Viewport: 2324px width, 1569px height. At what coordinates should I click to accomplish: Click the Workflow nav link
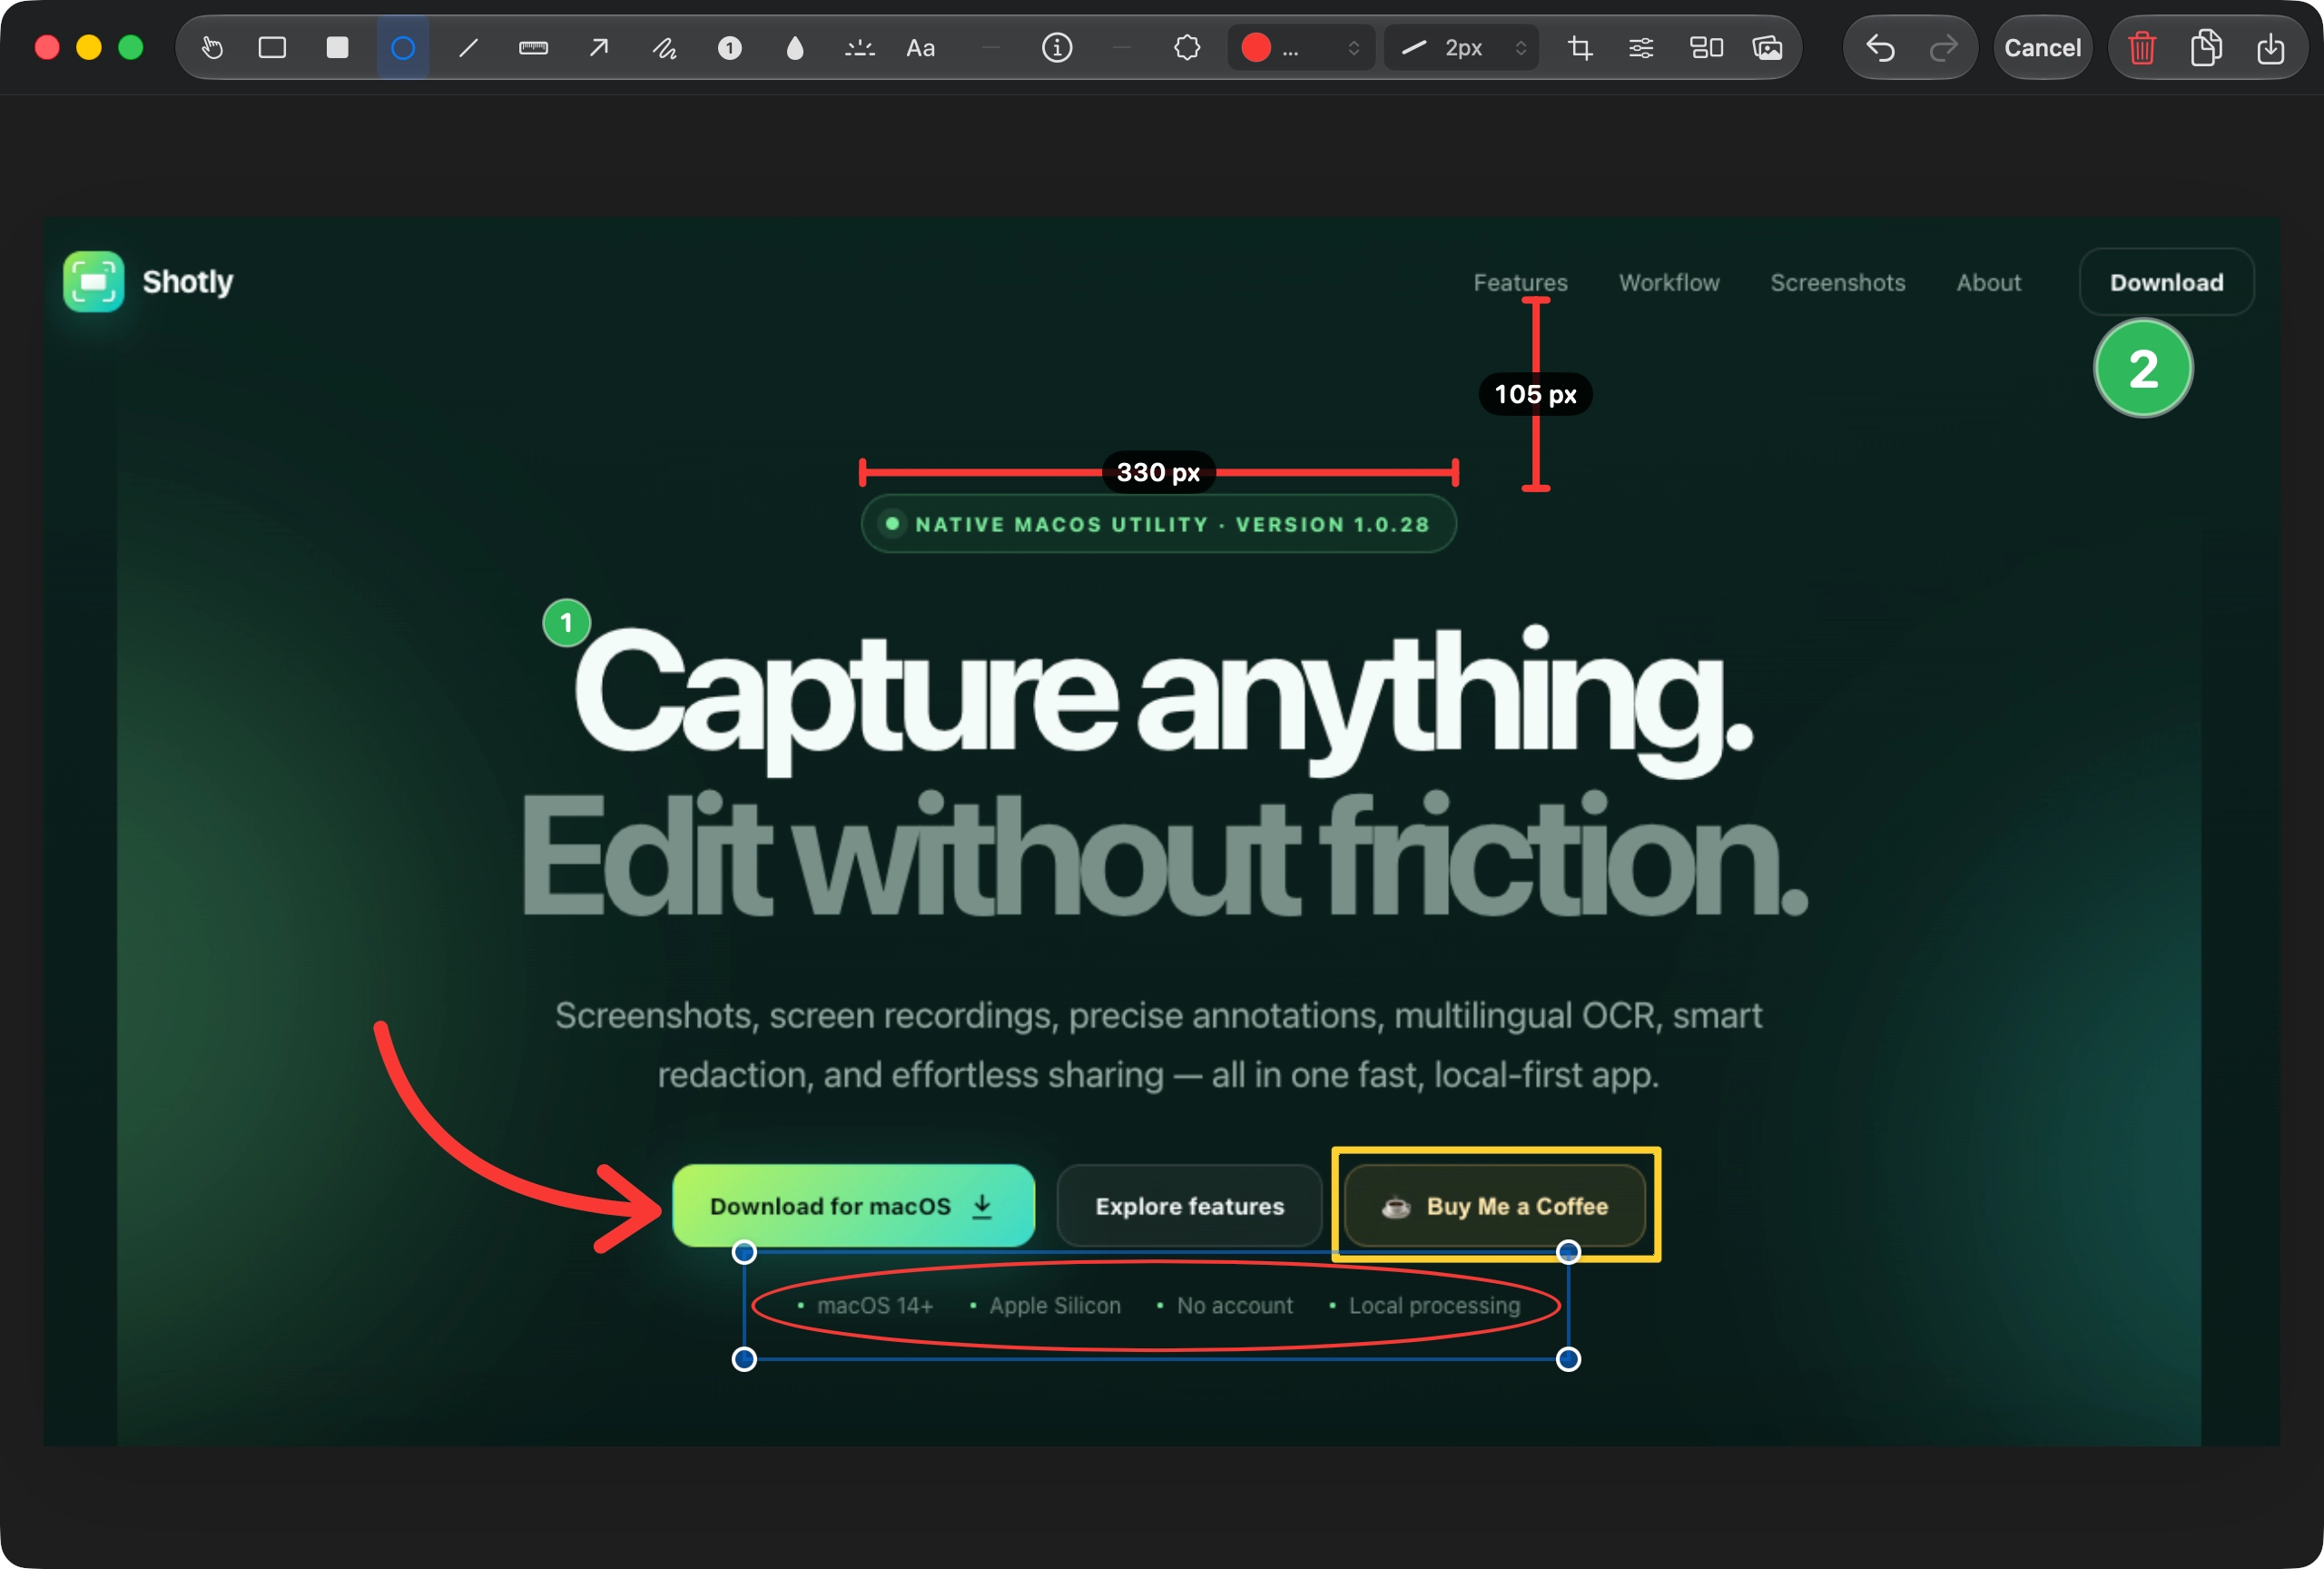(1669, 282)
